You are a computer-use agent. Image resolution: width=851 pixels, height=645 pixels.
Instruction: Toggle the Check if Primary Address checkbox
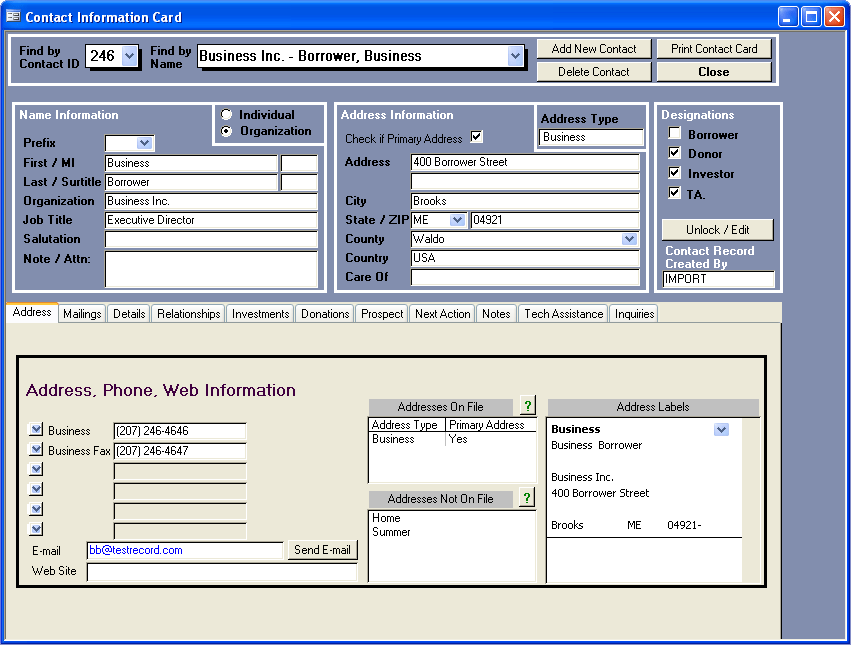click(476, 138)
